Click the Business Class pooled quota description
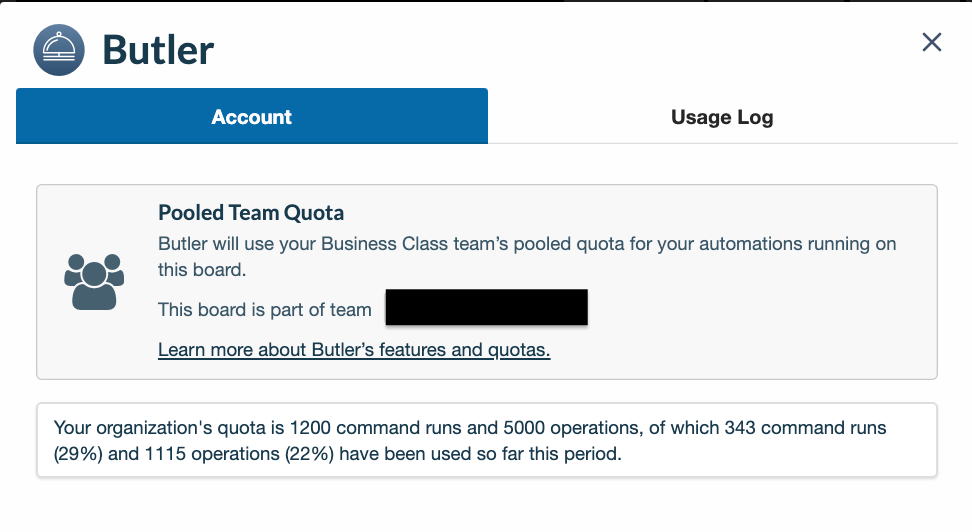972x532 pixels. [527, 257]
